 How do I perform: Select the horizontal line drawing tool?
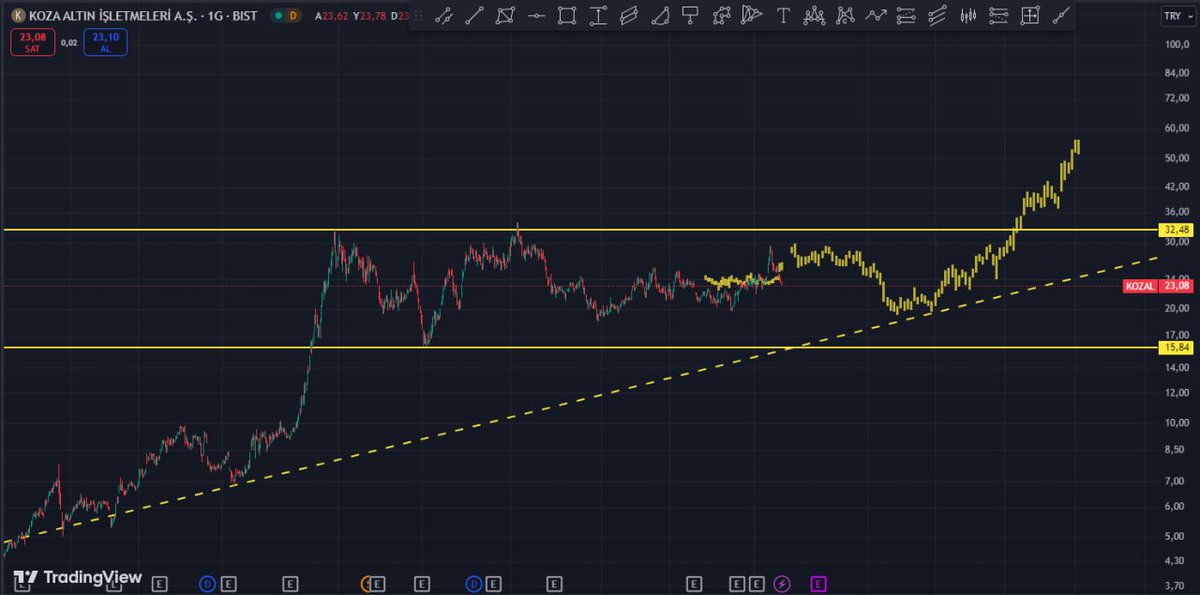tap(537, 15)
